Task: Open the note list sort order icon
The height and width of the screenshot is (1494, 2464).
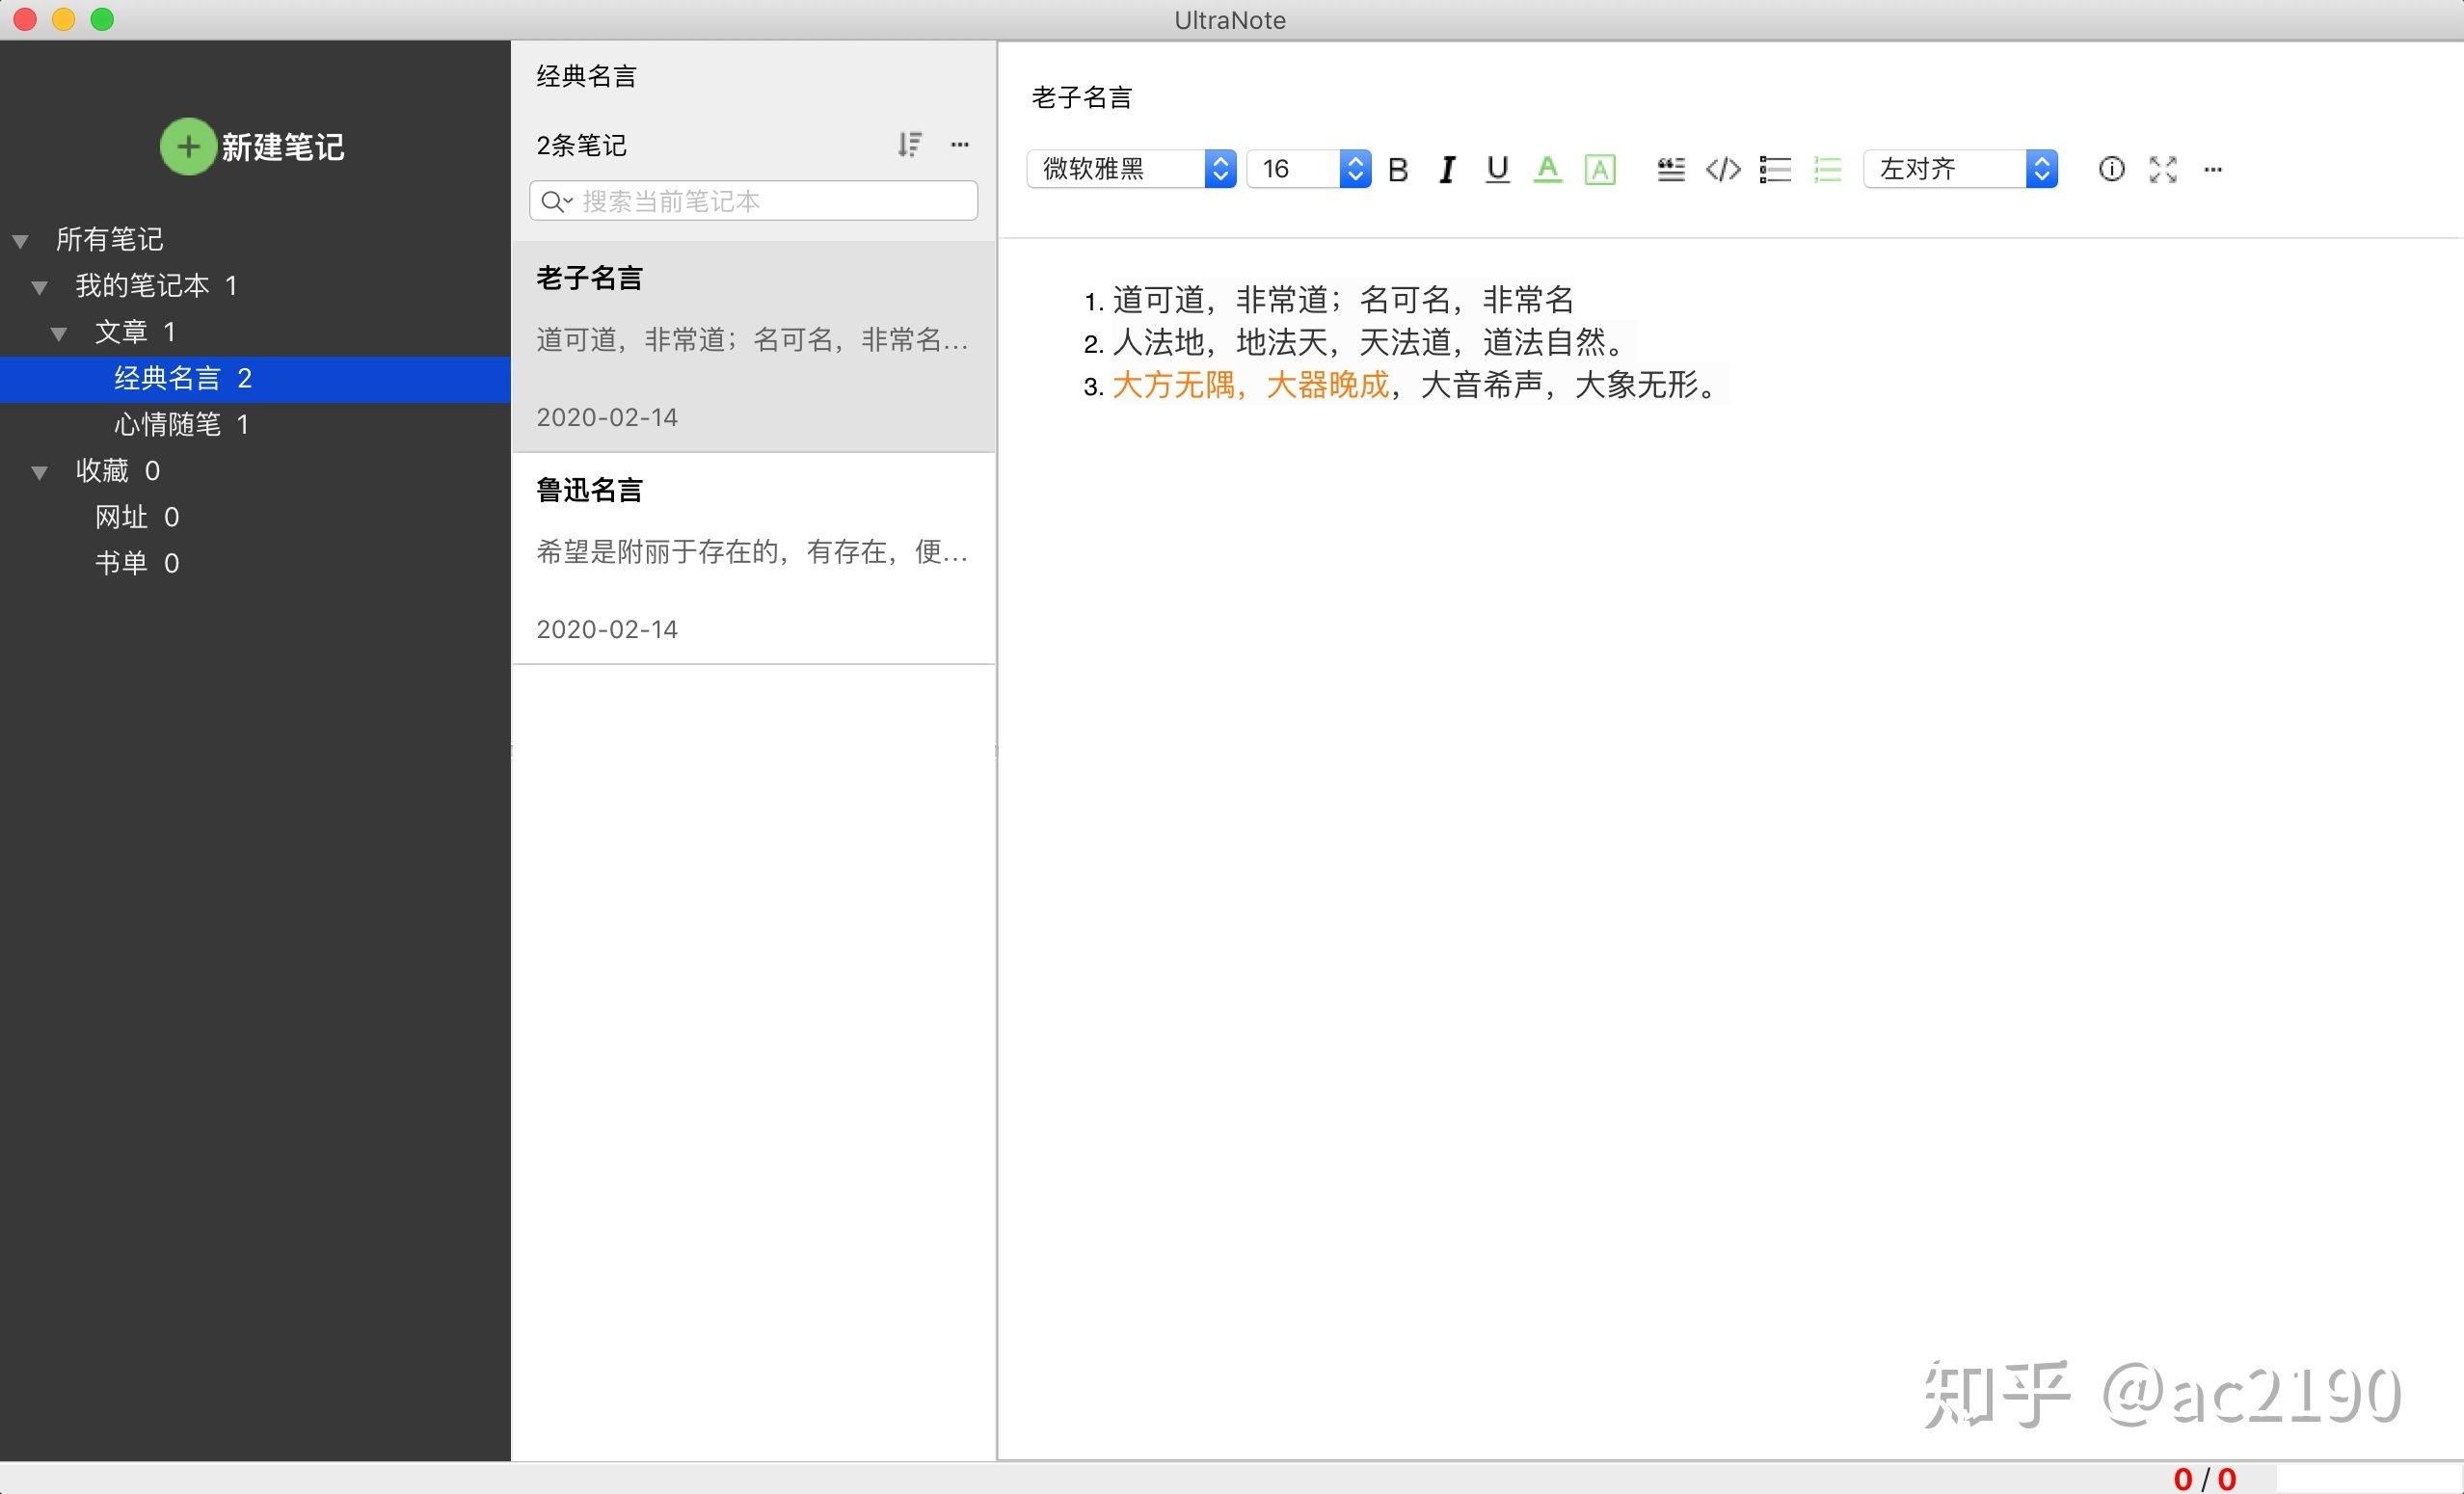Action: coord(909,145)
